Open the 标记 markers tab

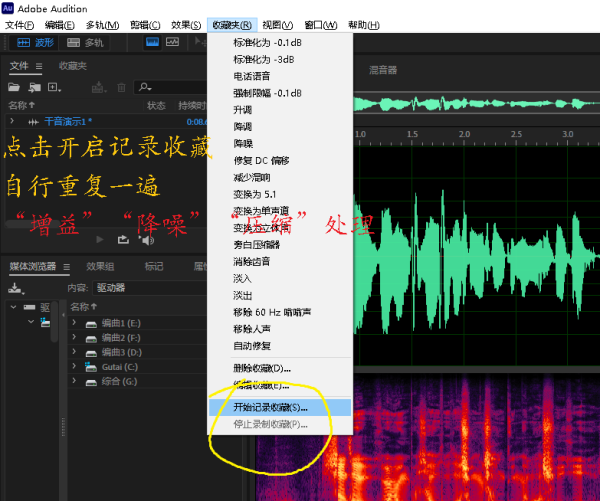tap(153, 267)
